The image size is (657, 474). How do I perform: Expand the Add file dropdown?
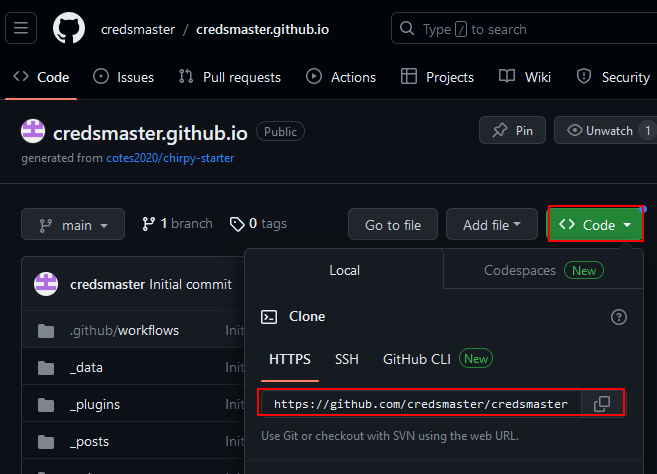click(x=491, y=224)
